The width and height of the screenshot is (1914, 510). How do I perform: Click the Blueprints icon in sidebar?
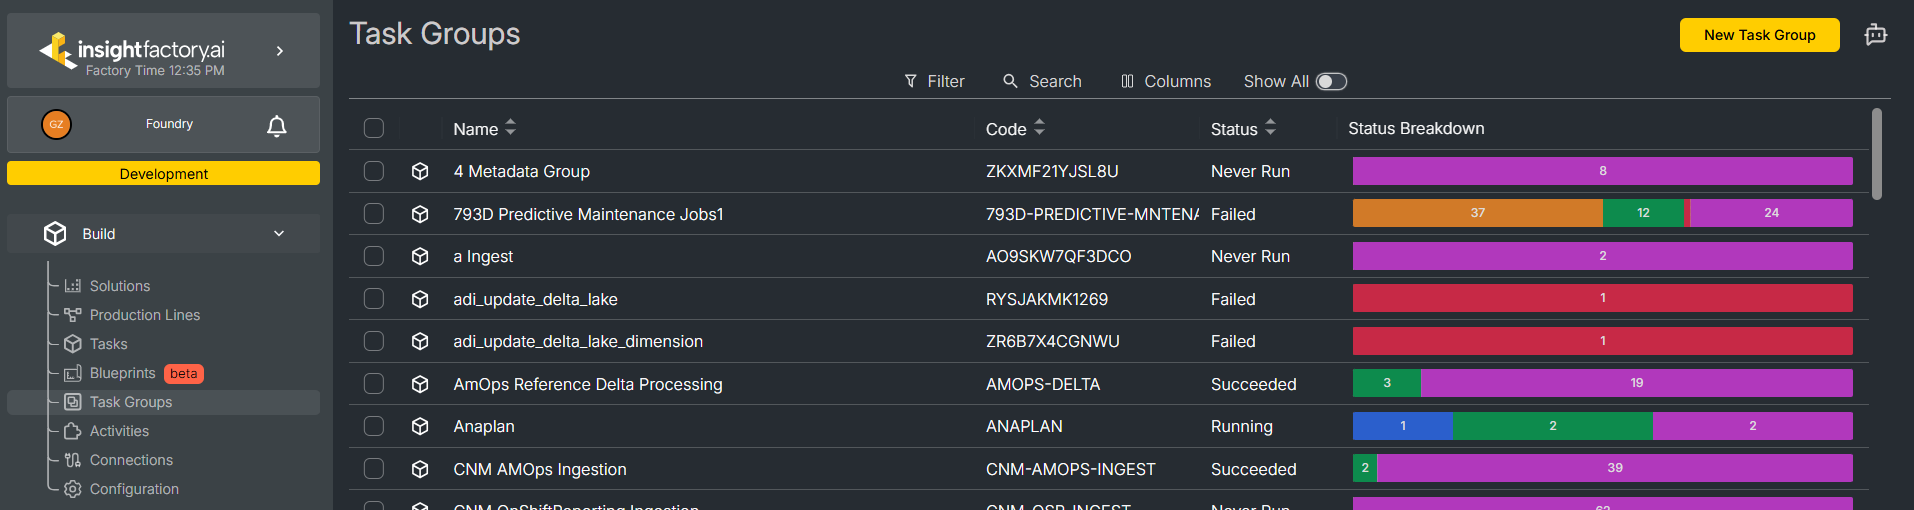point(73,373)
